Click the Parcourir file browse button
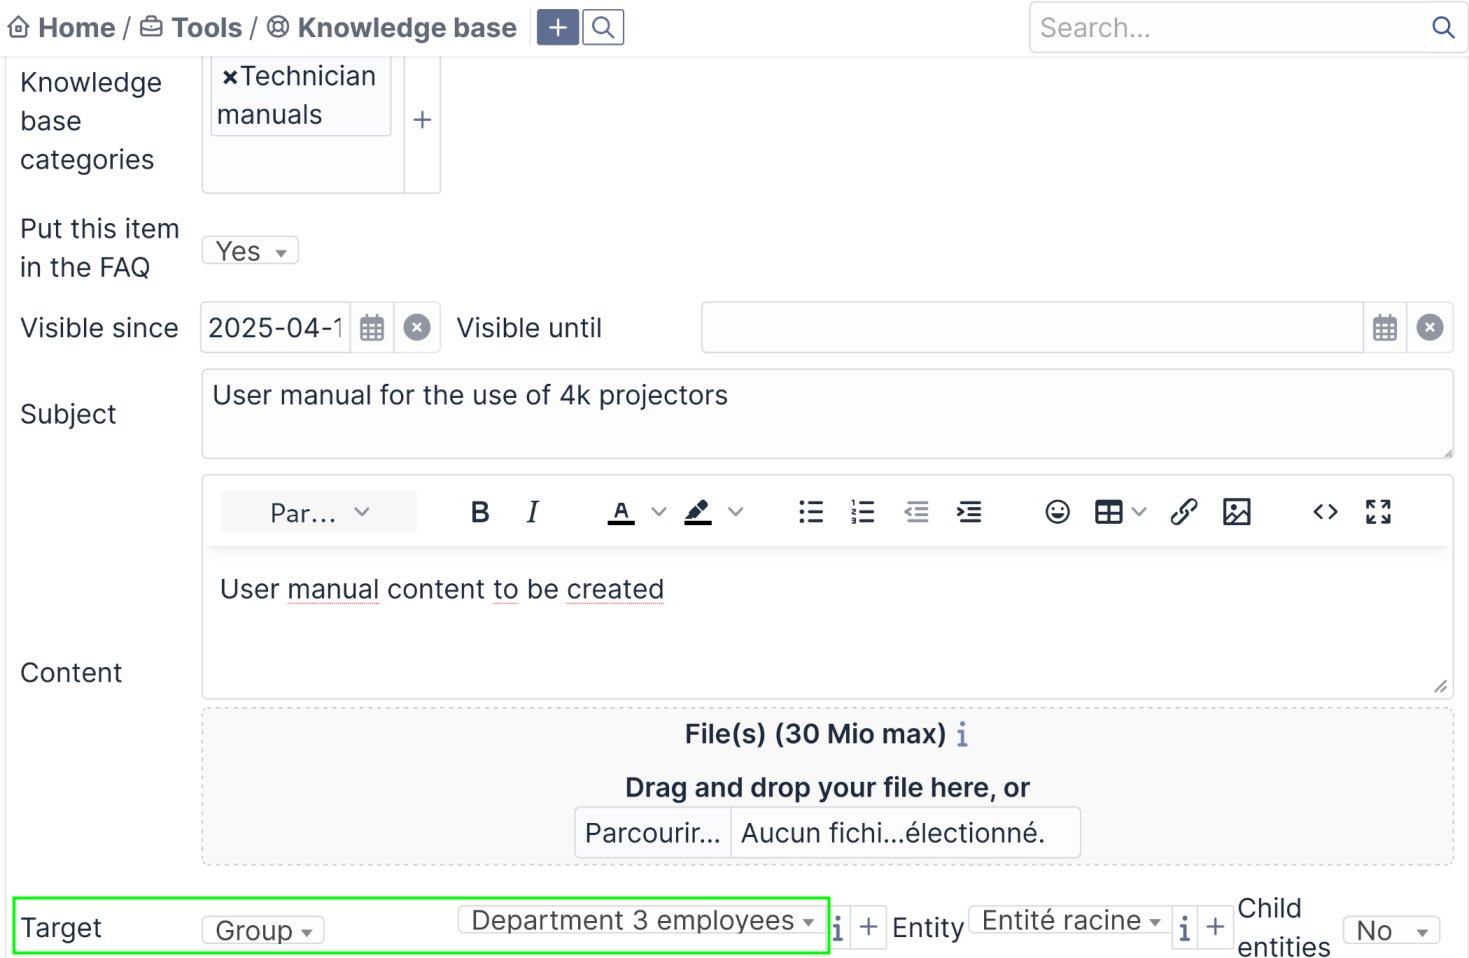The image size is (1469, 958). [x=652, y=833]
